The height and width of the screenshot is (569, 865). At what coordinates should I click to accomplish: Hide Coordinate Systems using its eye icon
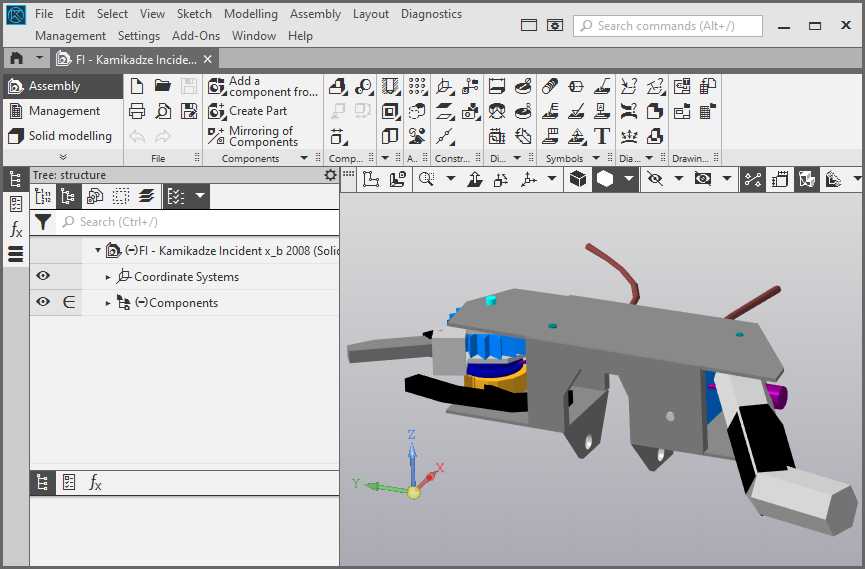pyautogui.click(x=43, y=277)
